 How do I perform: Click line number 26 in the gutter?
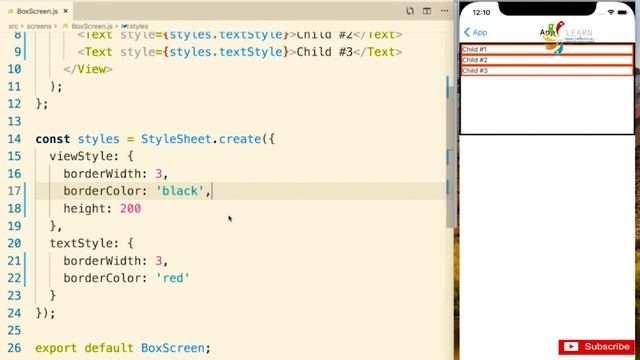(14, 348)
